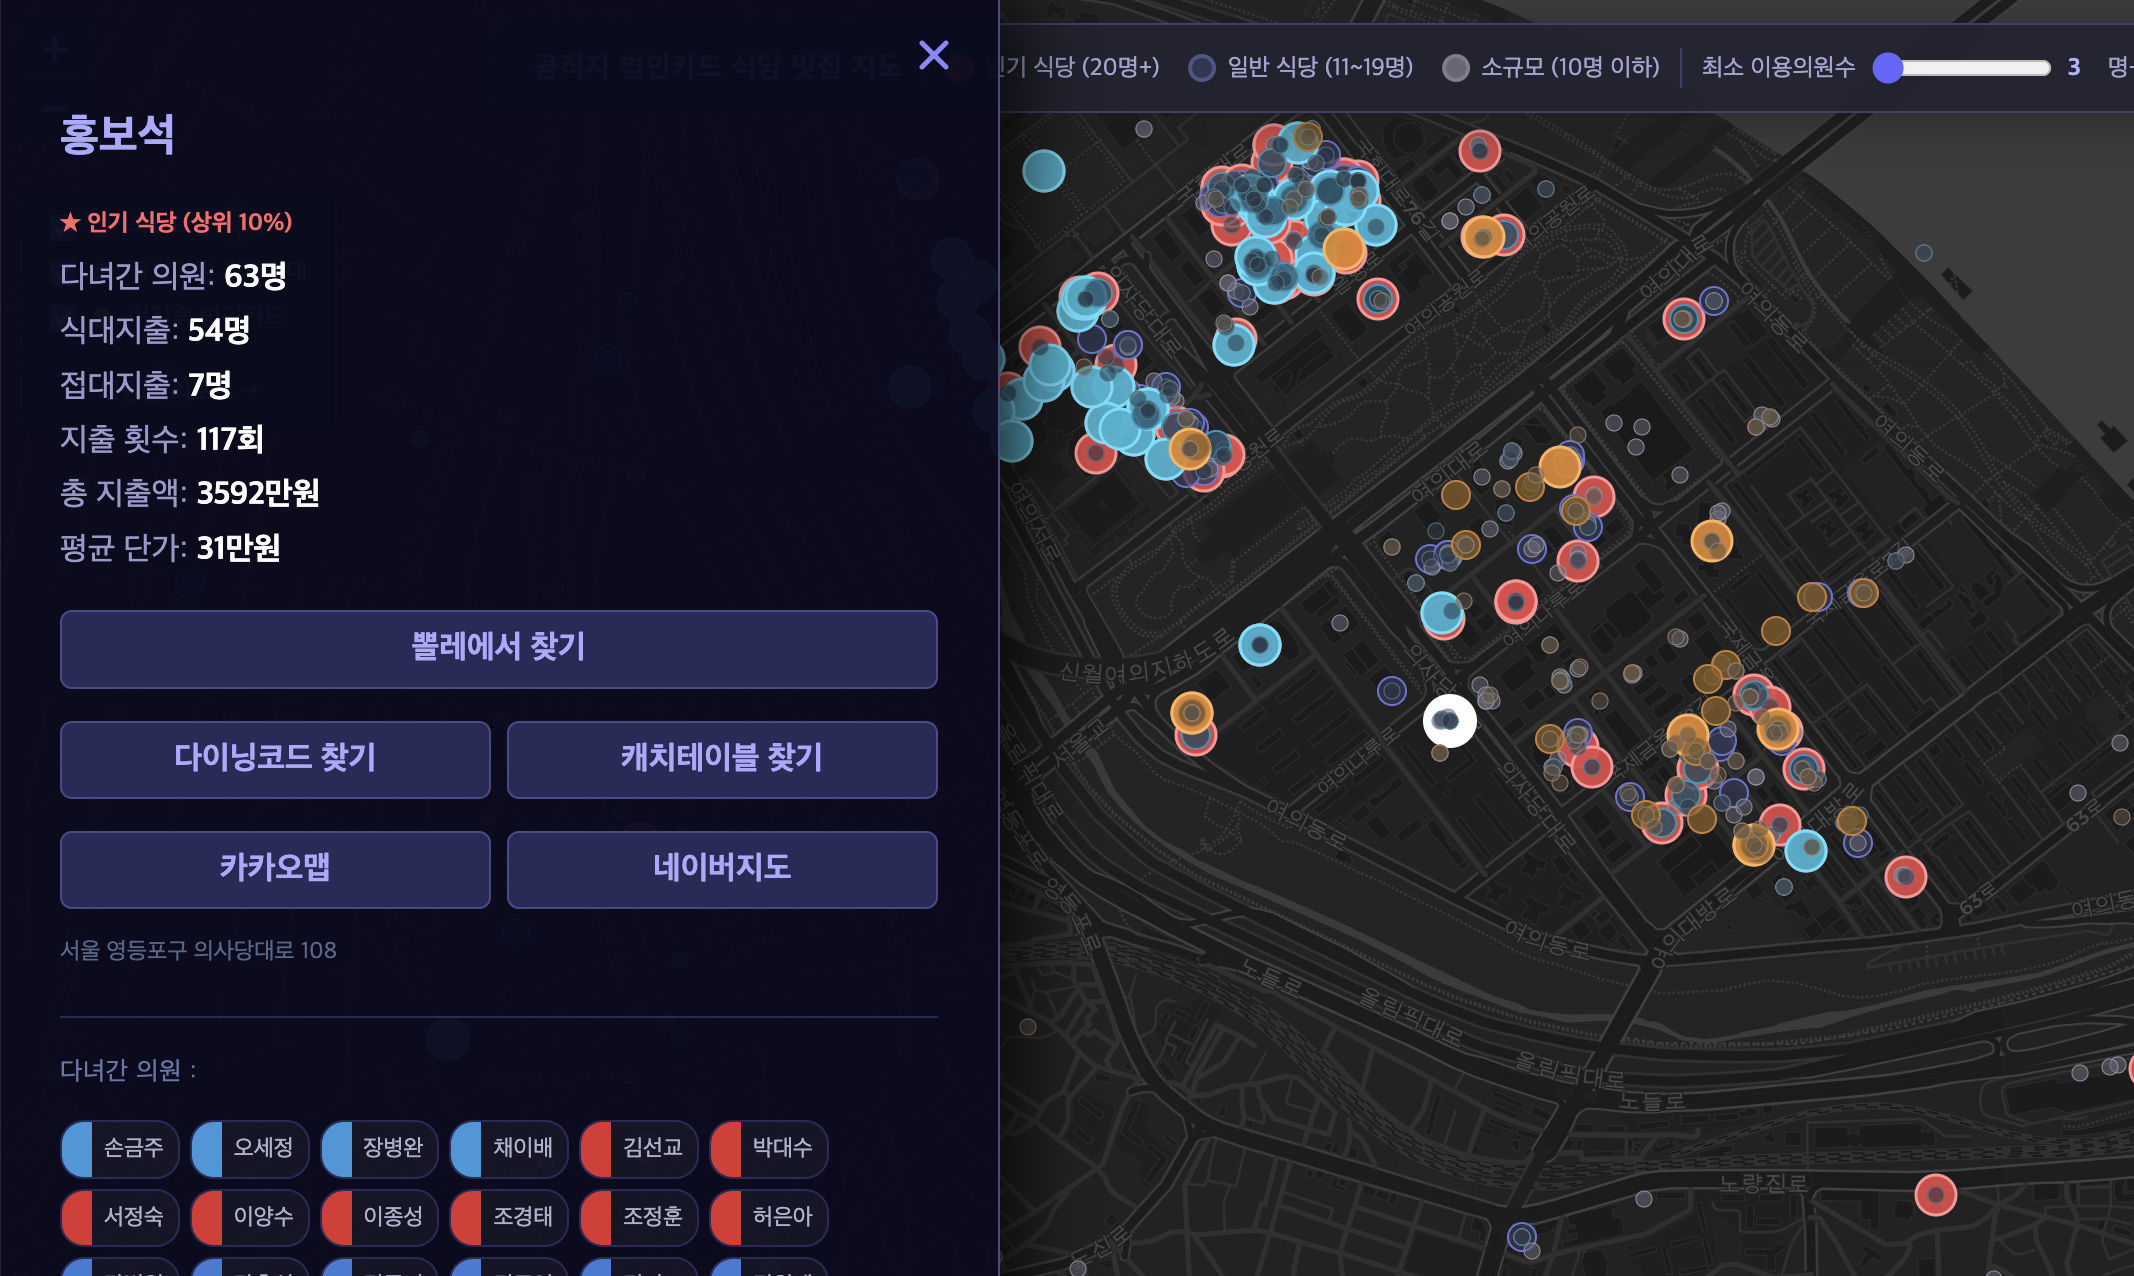Select the 오세정 lawmaker chip
The width and height of the screenshot is (2134, 1276).
point(249,1148)
